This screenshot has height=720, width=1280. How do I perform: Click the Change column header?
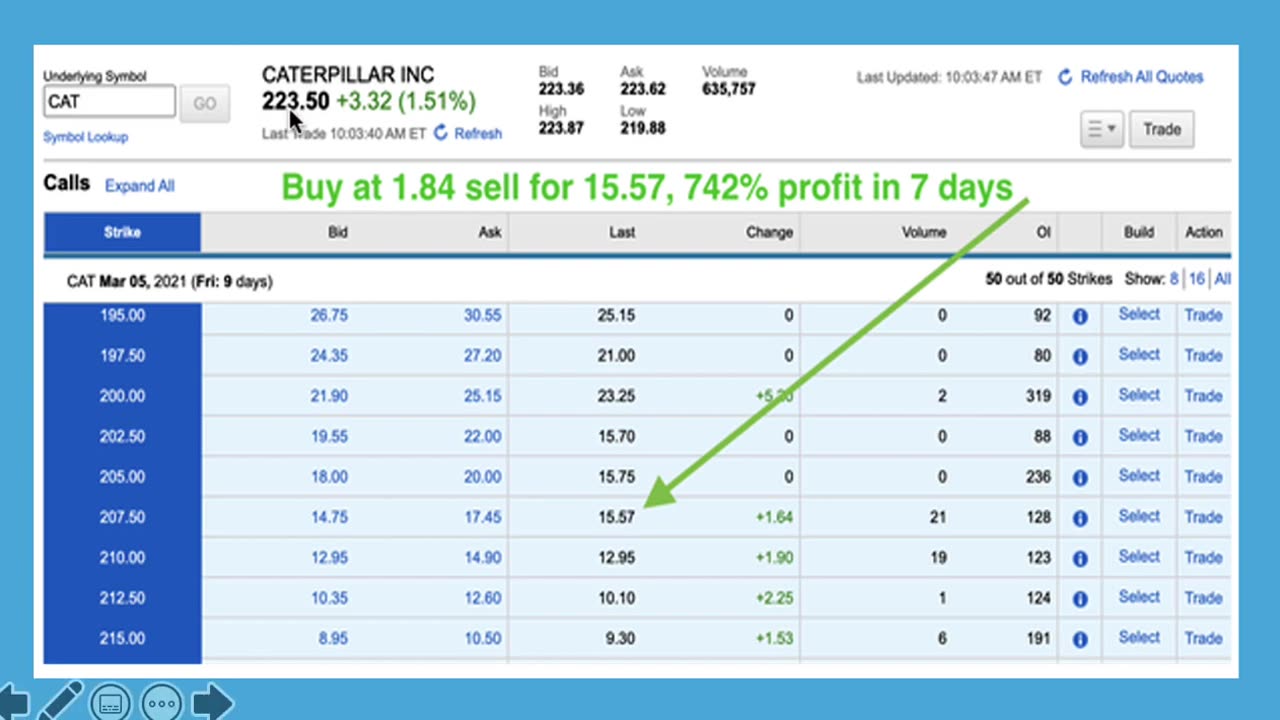coord(769,232)
